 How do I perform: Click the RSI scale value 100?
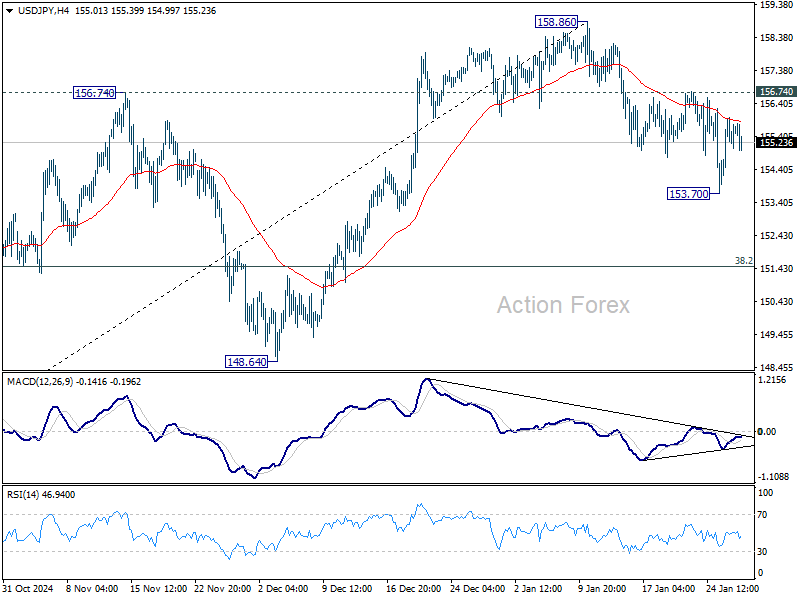[x=766, y=493]
